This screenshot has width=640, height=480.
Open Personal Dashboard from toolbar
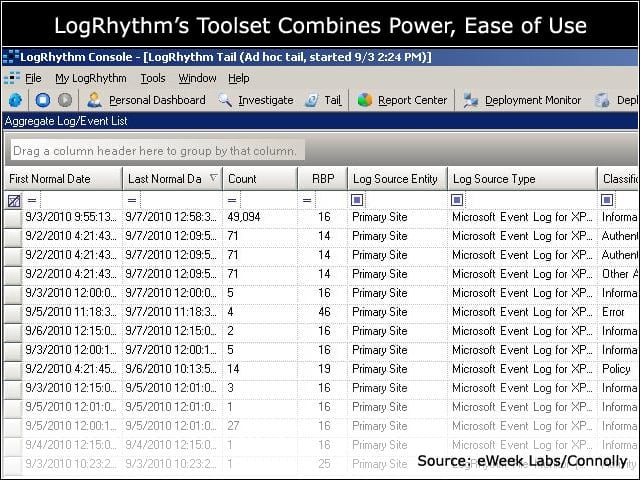click(x=157, y=100)
